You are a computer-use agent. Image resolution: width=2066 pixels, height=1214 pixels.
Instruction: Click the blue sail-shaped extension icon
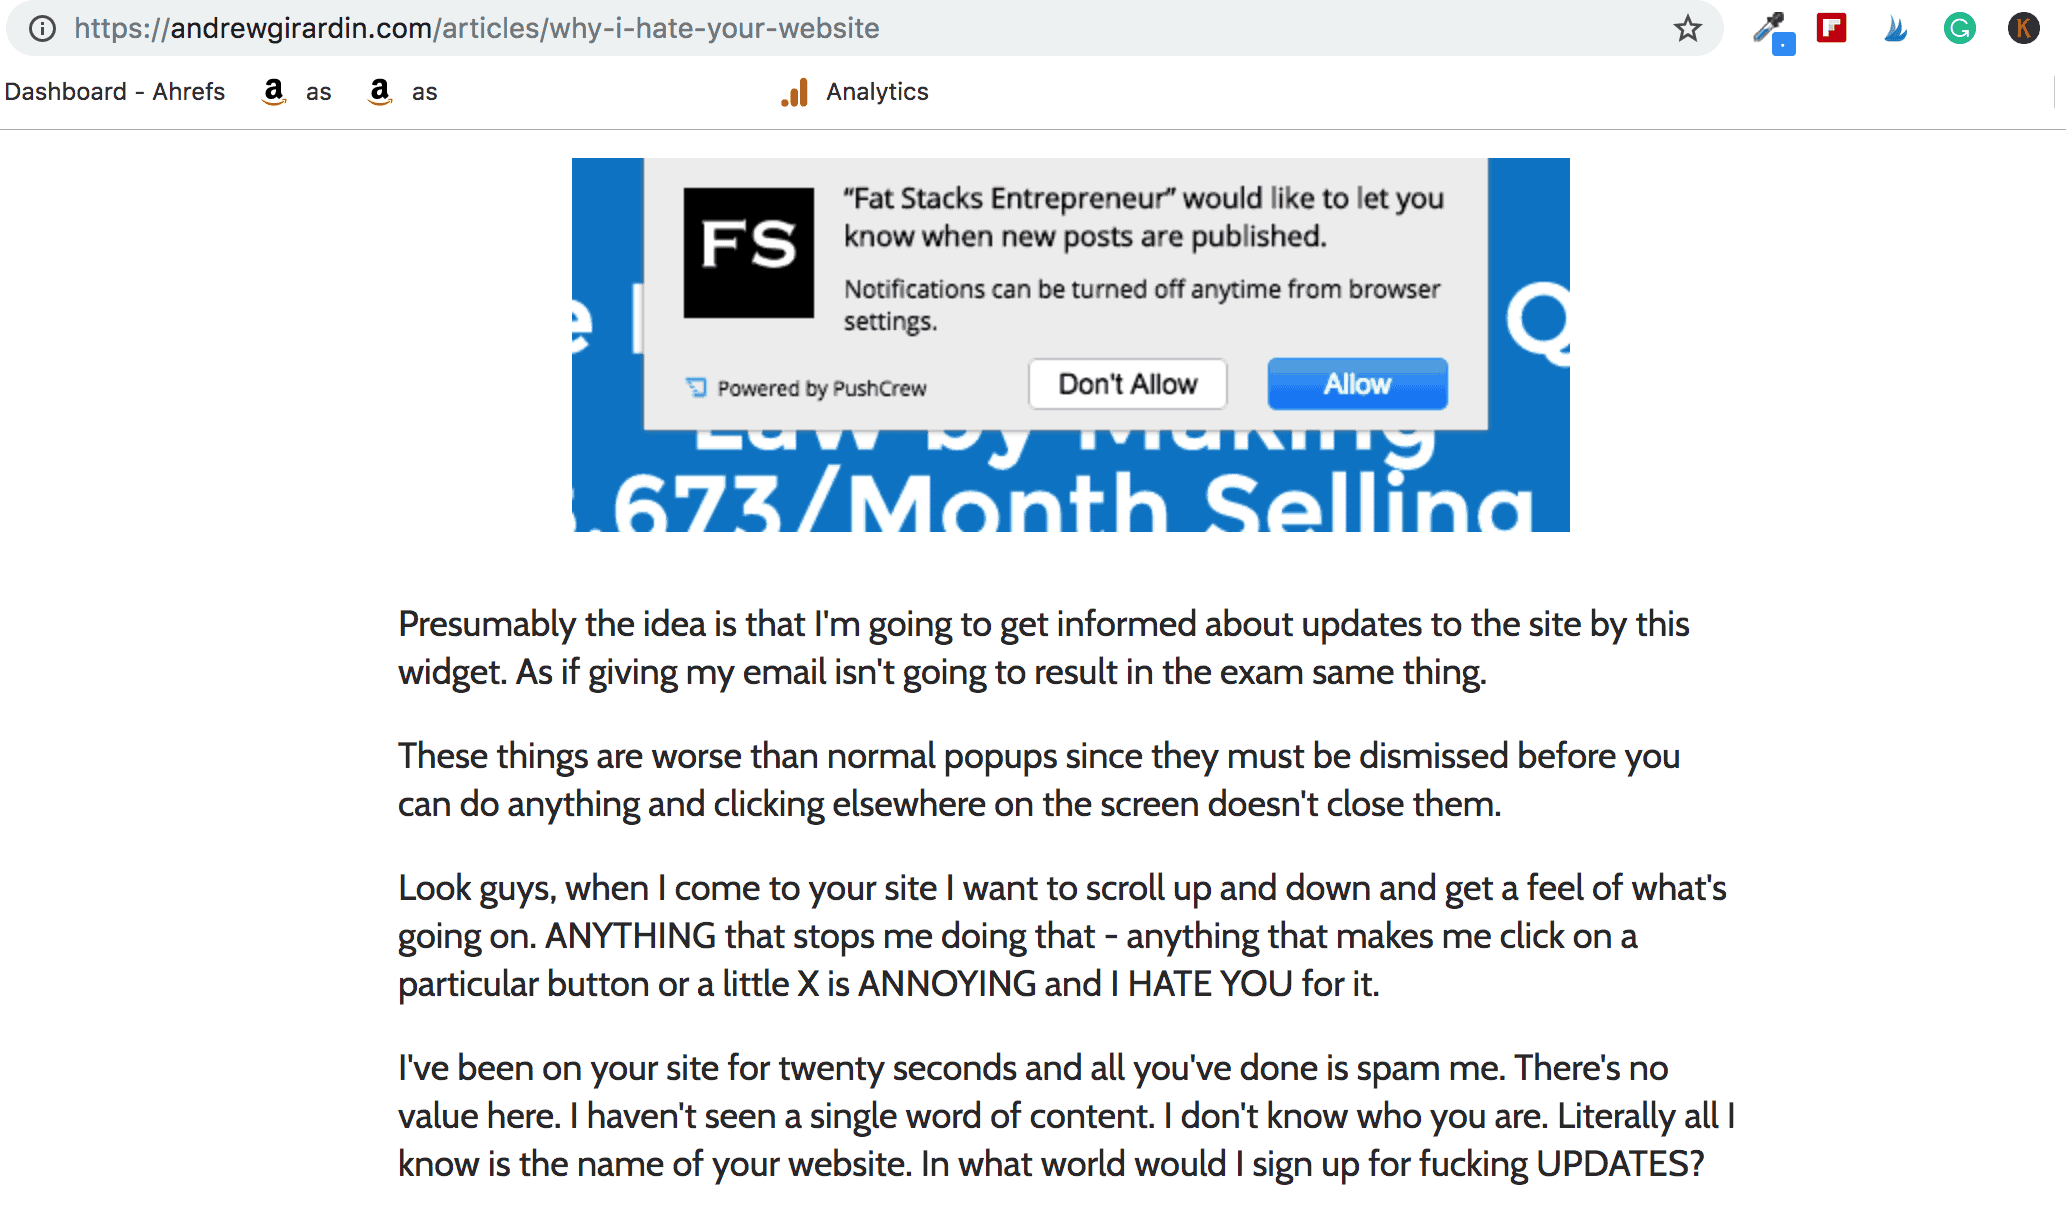coord(1895,29)
